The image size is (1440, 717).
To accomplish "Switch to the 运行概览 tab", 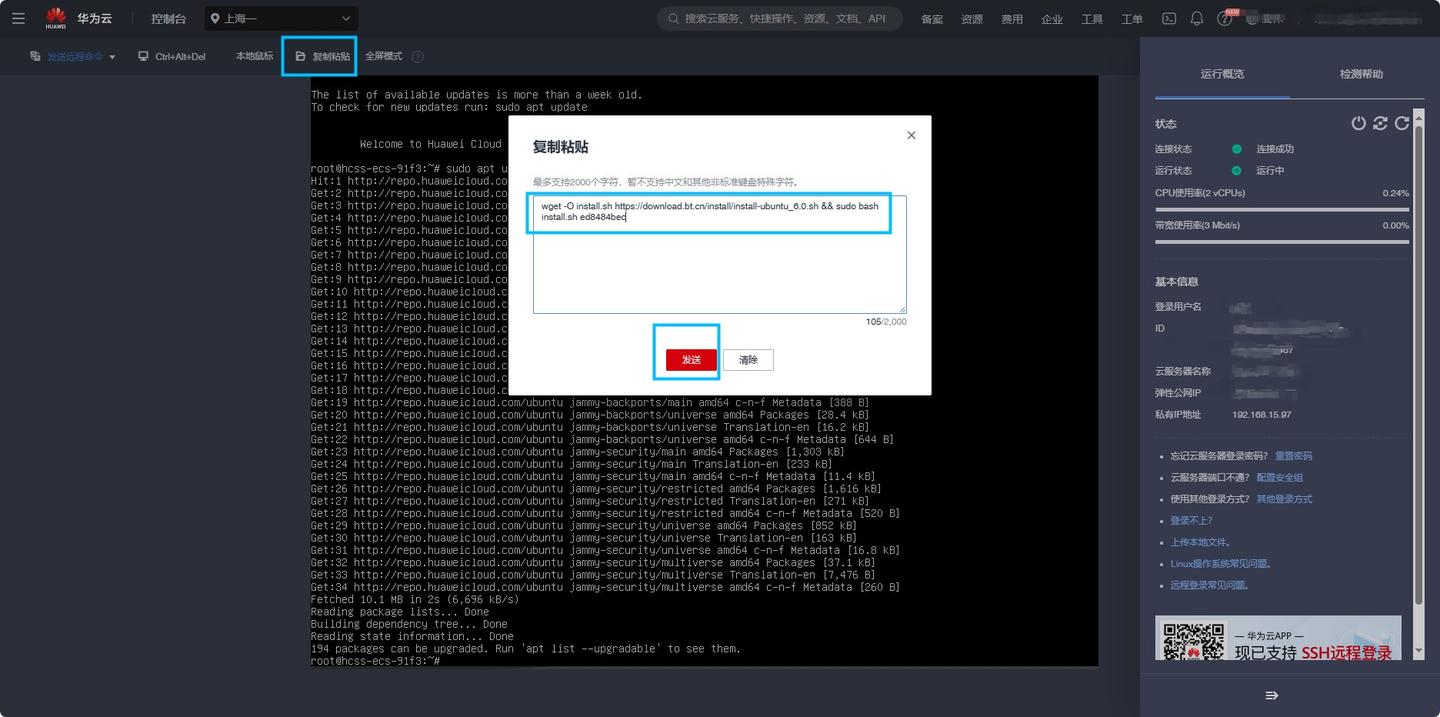I will (x=1222, y=74).
